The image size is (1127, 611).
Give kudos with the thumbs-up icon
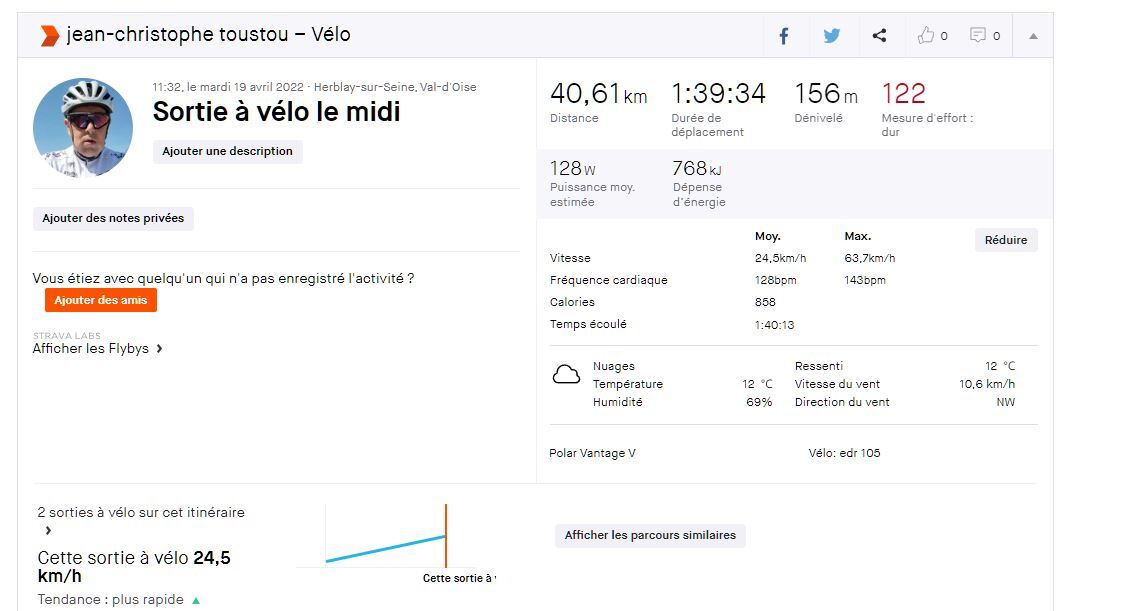[x=926, y=36]
